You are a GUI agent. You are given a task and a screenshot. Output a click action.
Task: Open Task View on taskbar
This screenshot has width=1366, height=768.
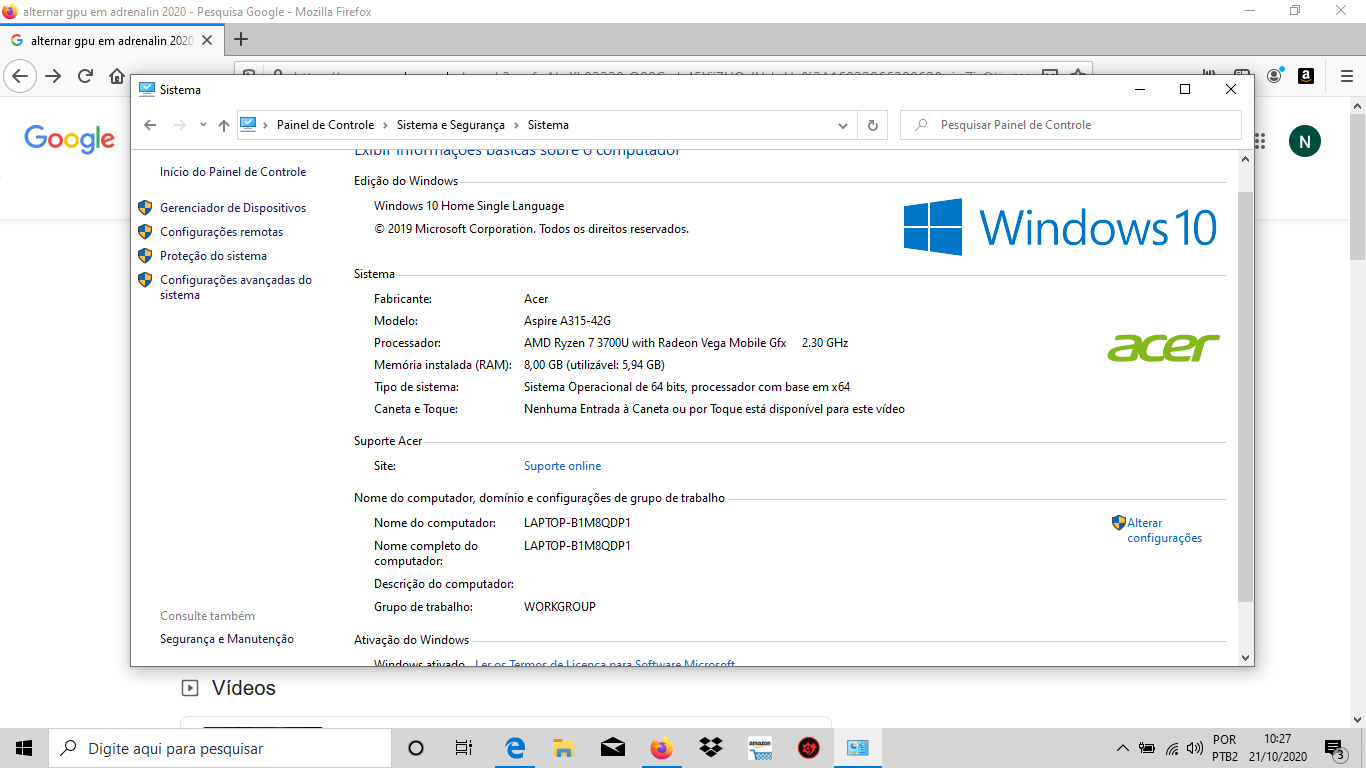pos(463,748)
